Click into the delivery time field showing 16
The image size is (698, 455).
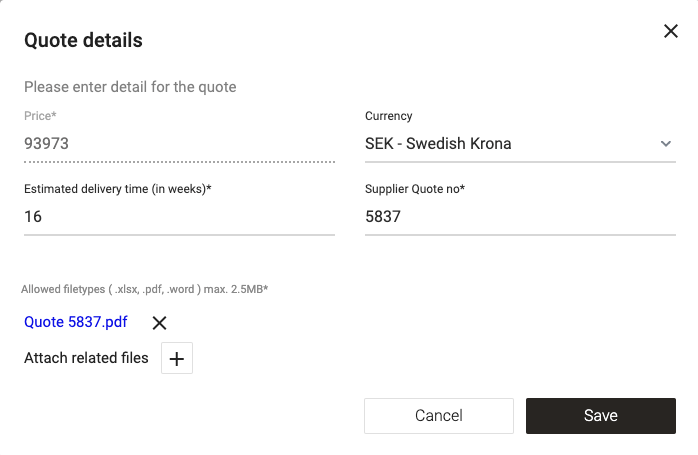[x=179, y=216]
